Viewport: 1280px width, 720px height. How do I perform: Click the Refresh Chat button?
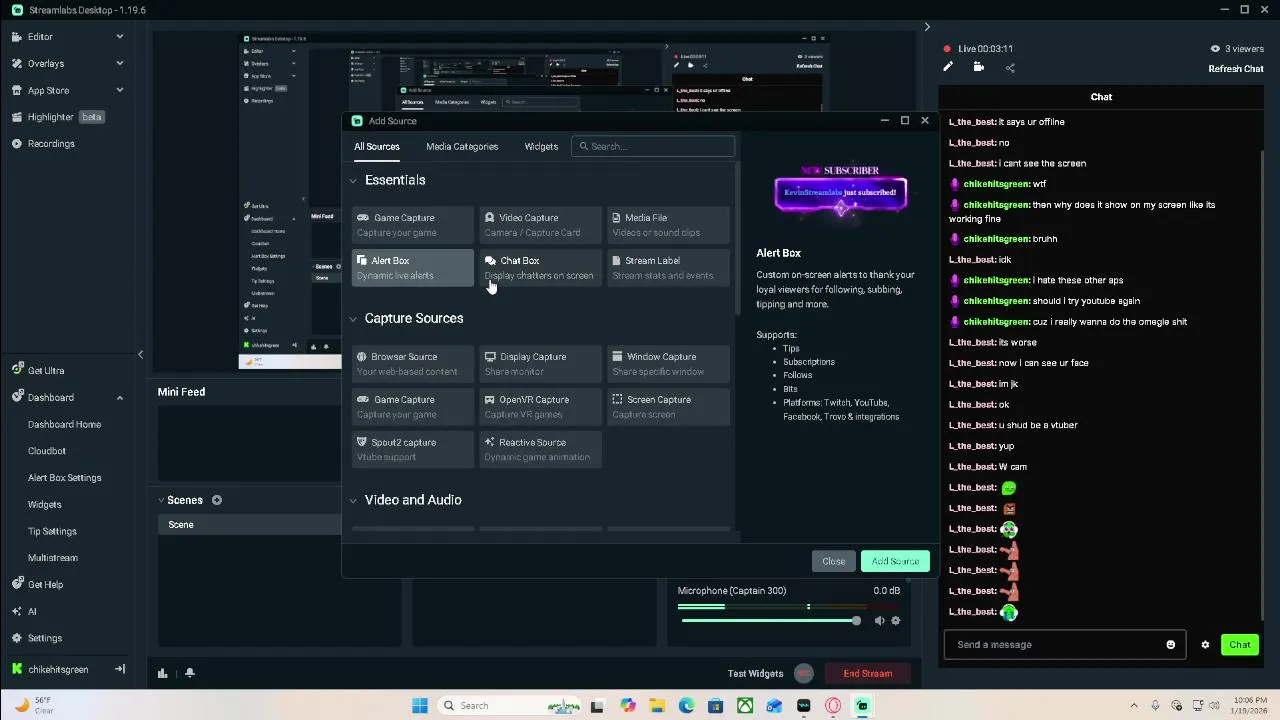(x=1236, y=69)
